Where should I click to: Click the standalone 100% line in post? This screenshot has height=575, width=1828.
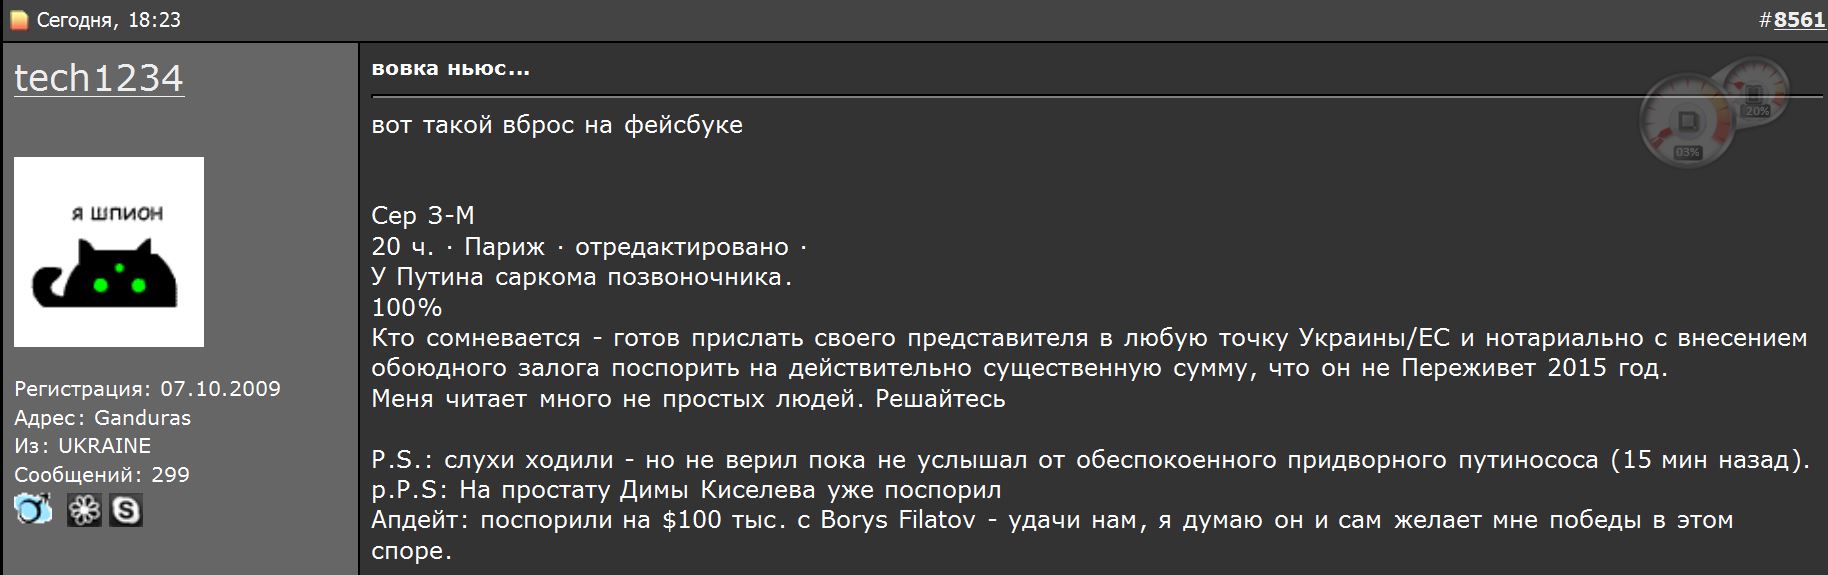pyautogui.click(x=406, y=308)
